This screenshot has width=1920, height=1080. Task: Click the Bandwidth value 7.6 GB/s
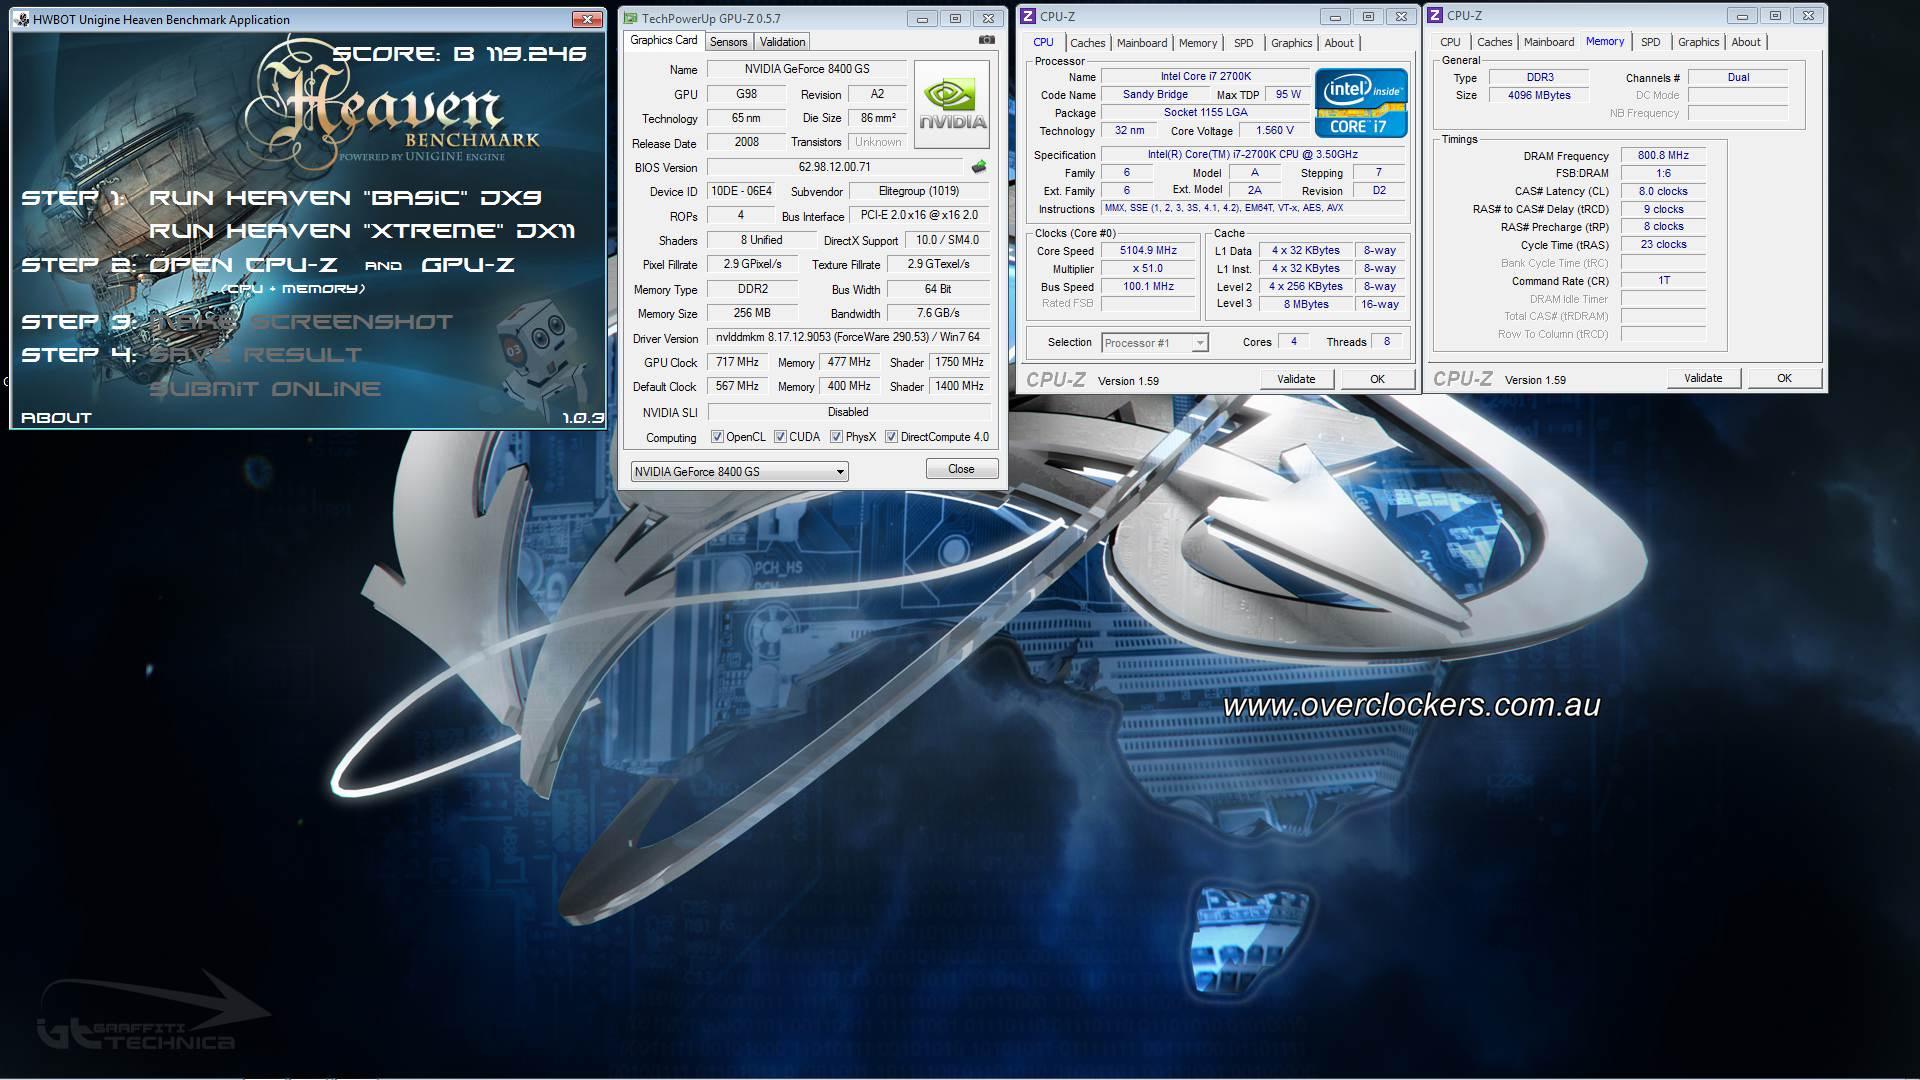coord(938,313)
